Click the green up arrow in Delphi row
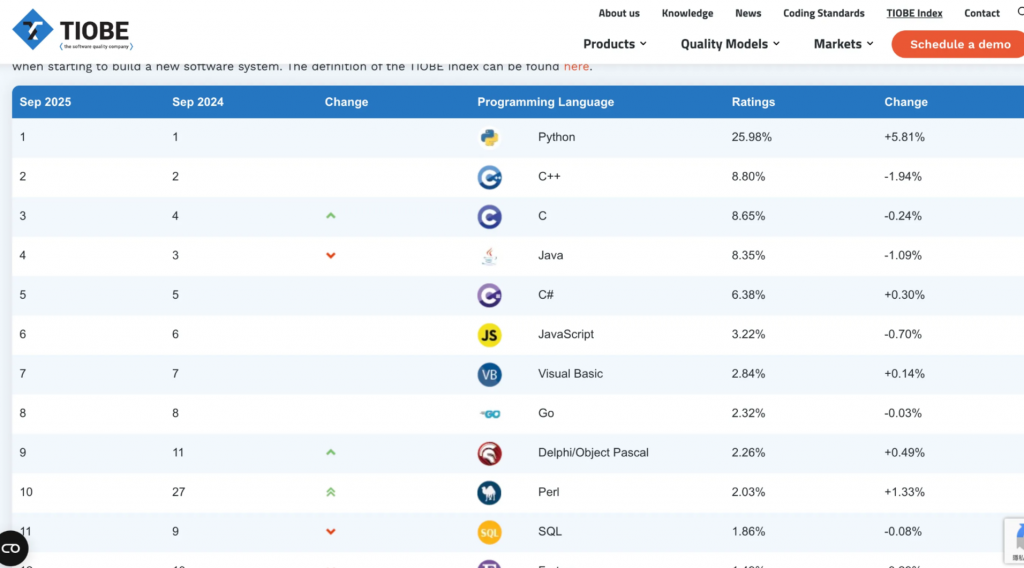This screenshot has width=1024, height=568. click(330, 452)
